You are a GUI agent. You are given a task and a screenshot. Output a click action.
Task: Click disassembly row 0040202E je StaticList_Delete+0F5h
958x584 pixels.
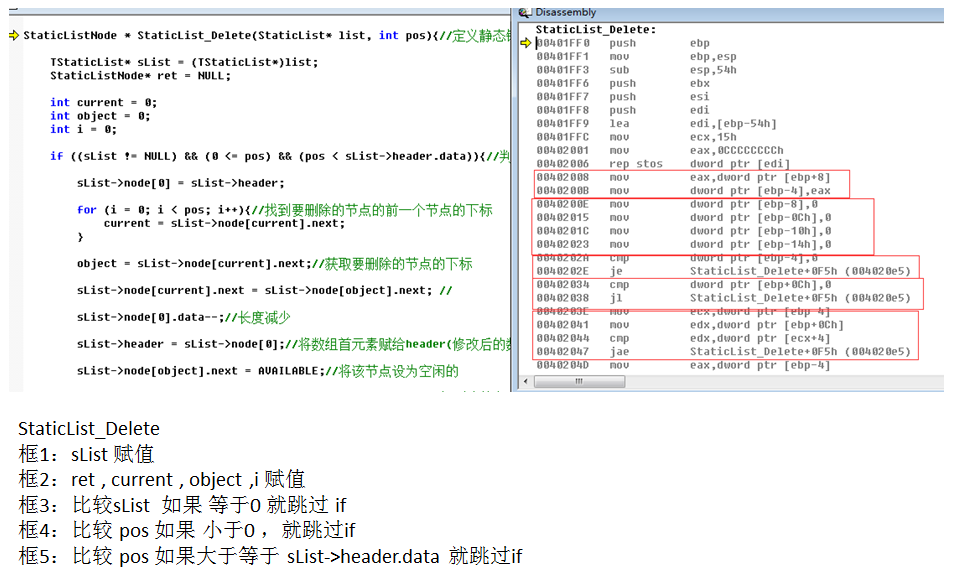[724, 271]
